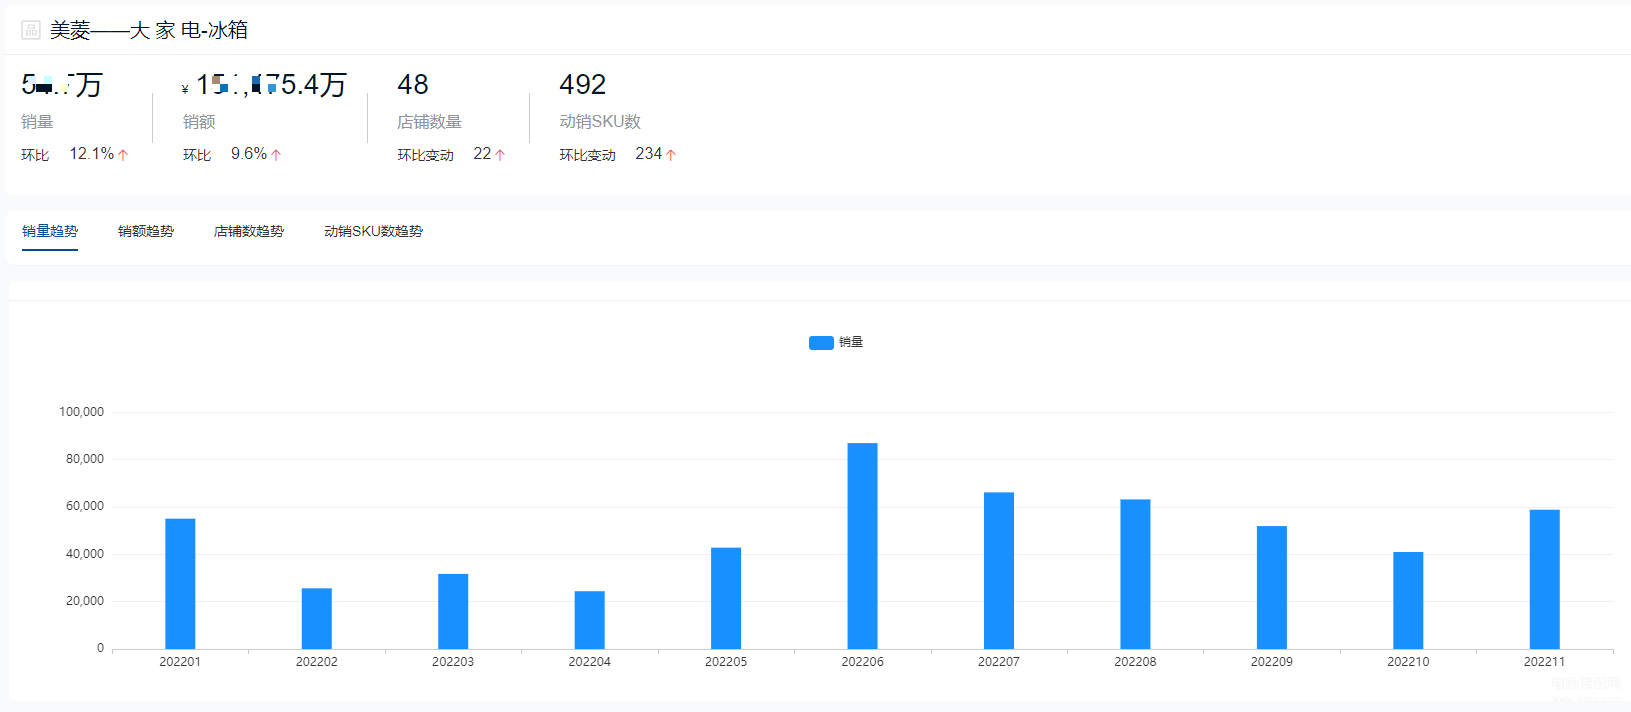Select the tallest 202206 bar
Screen dimensions: 1631x712
tap(862, 546)
